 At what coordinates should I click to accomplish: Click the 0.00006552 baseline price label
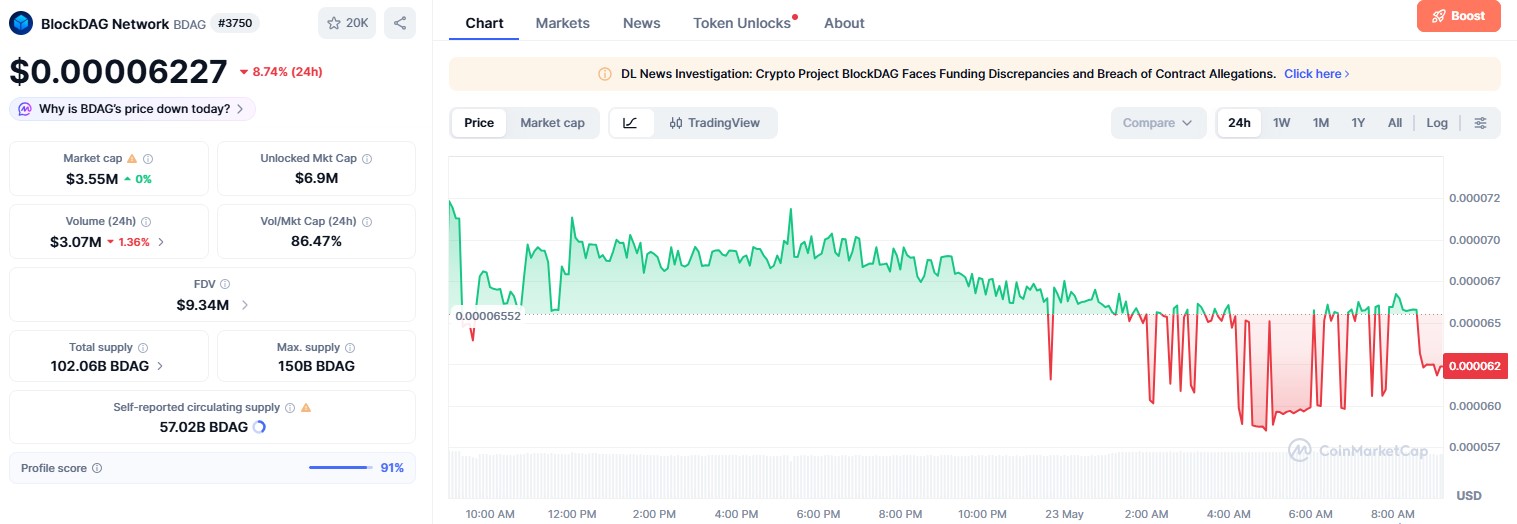(488, 315)
